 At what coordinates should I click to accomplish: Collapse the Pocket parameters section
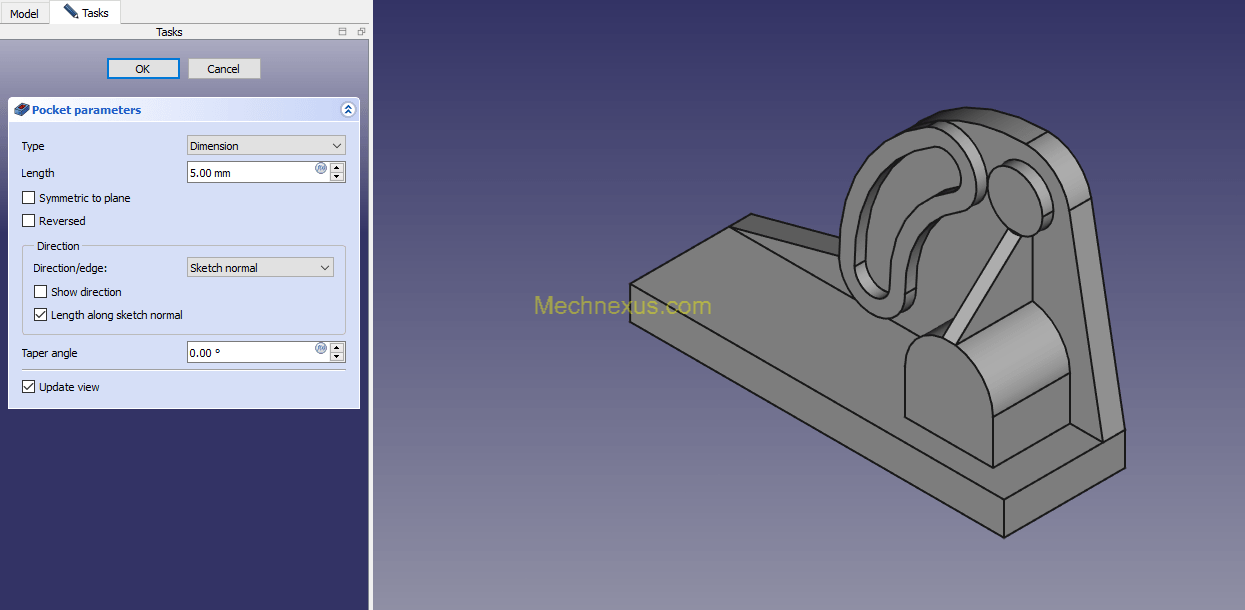click(x=348, y=110)
